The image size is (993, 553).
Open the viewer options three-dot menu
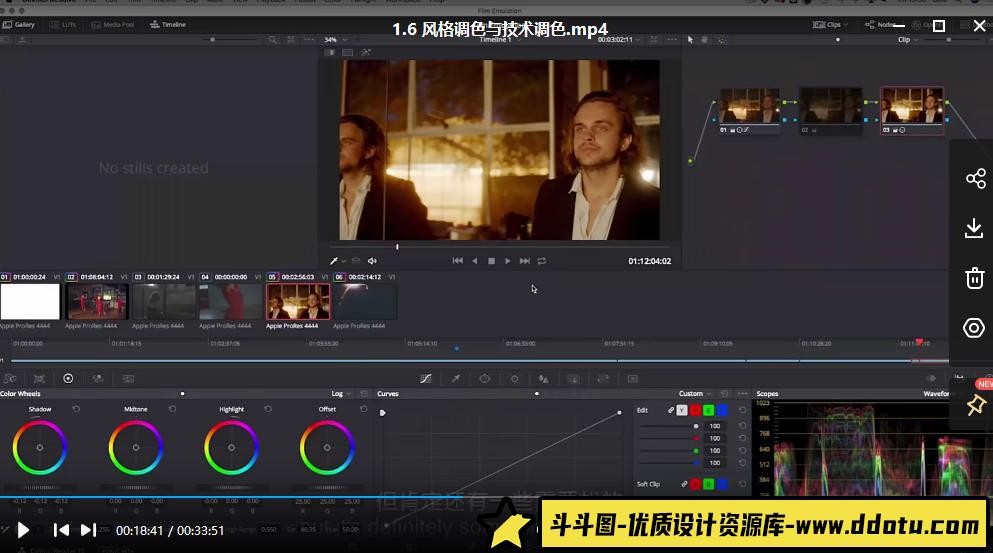coord(672,39)
